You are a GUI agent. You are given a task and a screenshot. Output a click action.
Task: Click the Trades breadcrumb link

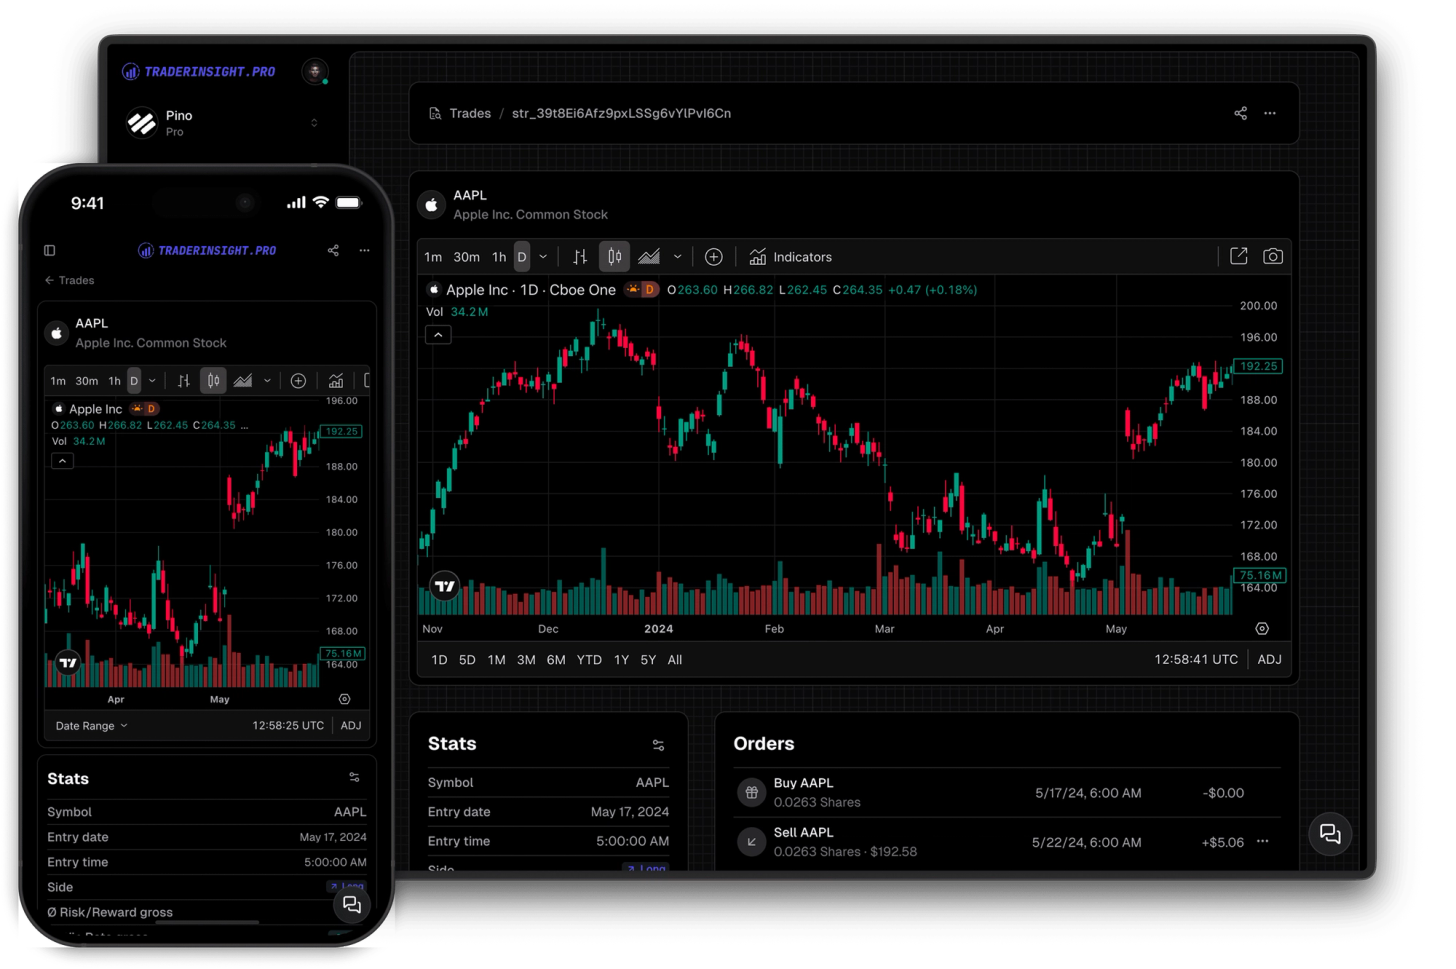pyautogui.click(x=471, y=113)
